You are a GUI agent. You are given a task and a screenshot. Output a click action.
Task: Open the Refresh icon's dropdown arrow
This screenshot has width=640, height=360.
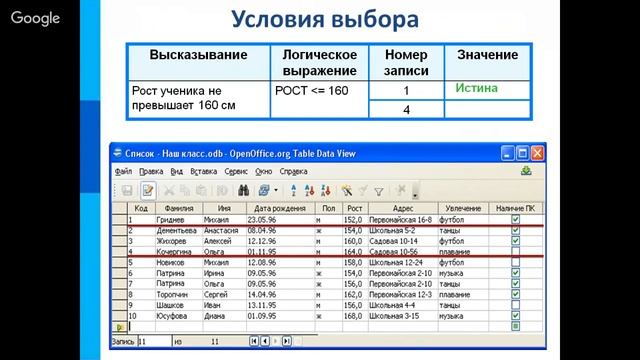click(x=276, y=191)
